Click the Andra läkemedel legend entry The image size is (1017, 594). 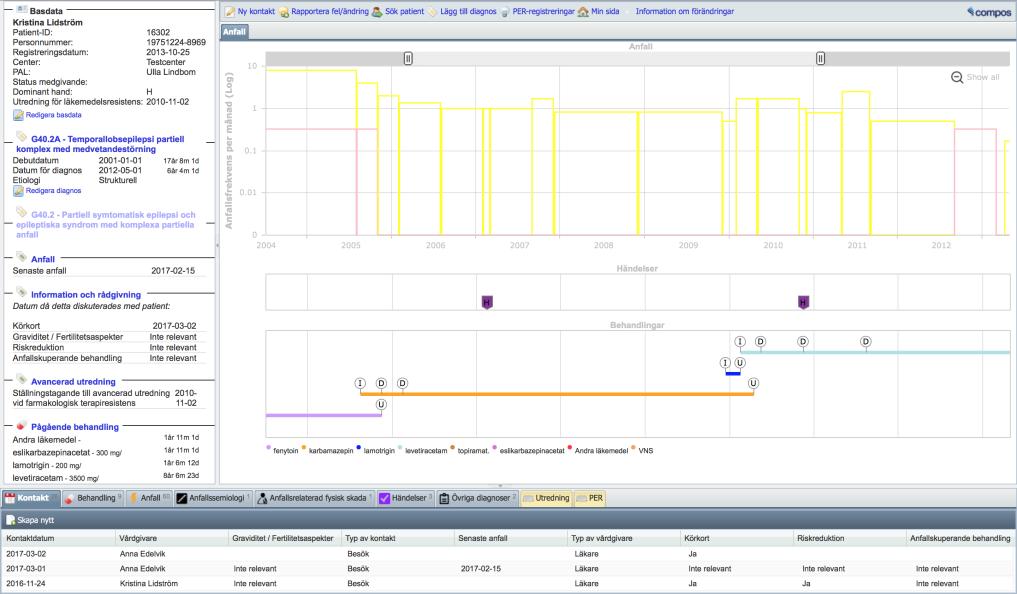598,450
